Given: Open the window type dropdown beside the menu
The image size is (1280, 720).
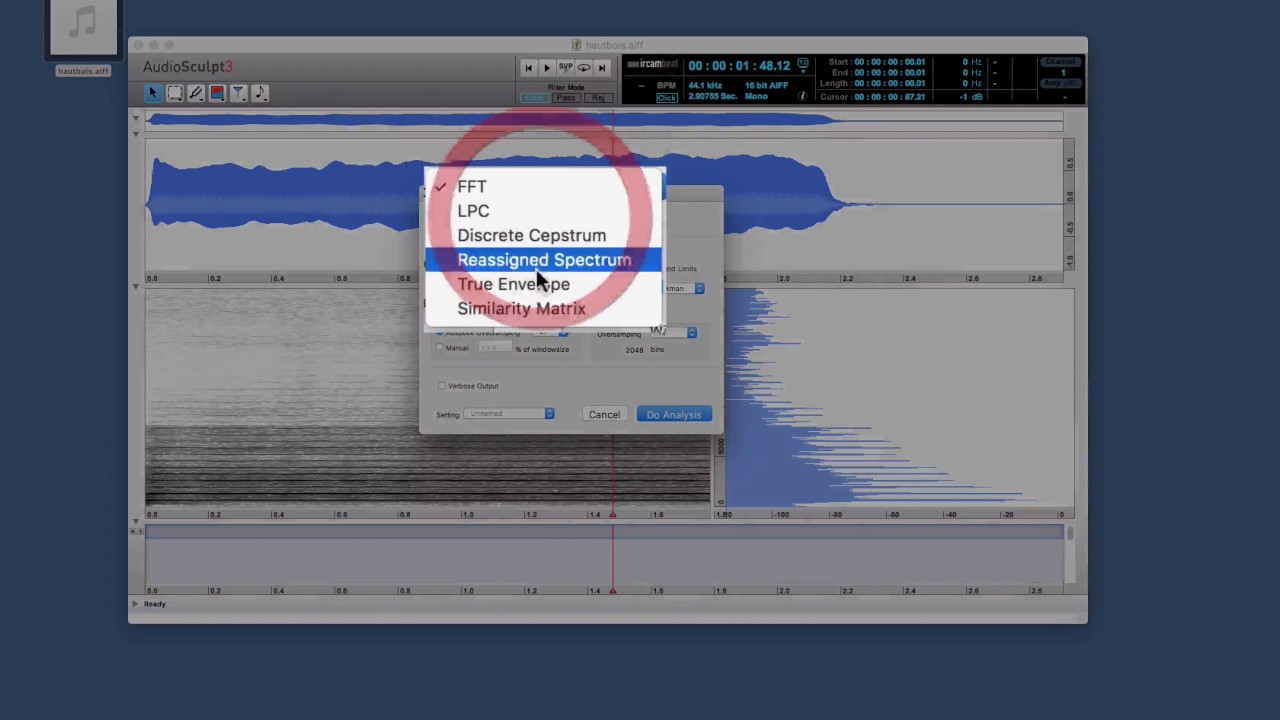Looking at the screenshot, I should 684,288.
